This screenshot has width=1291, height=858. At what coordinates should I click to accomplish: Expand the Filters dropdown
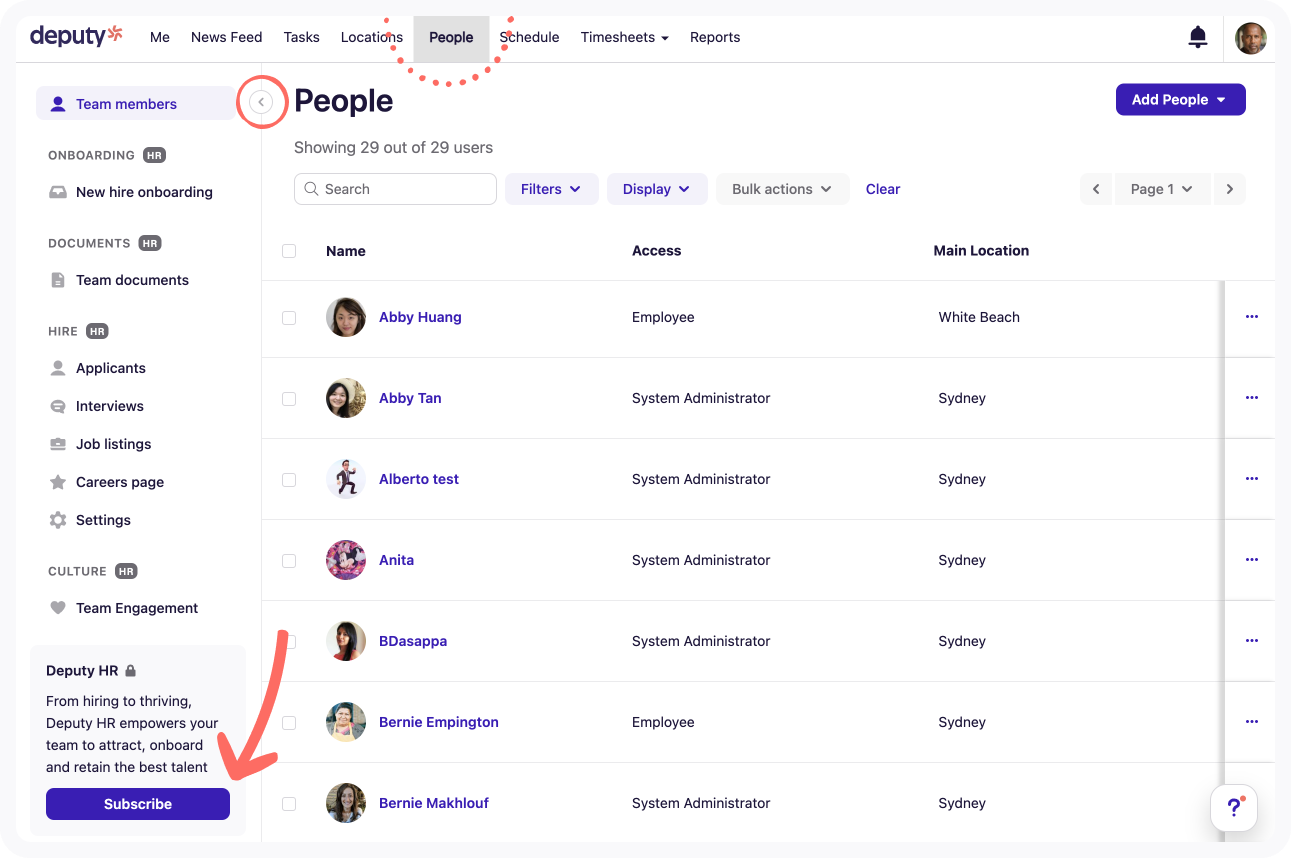551,189
